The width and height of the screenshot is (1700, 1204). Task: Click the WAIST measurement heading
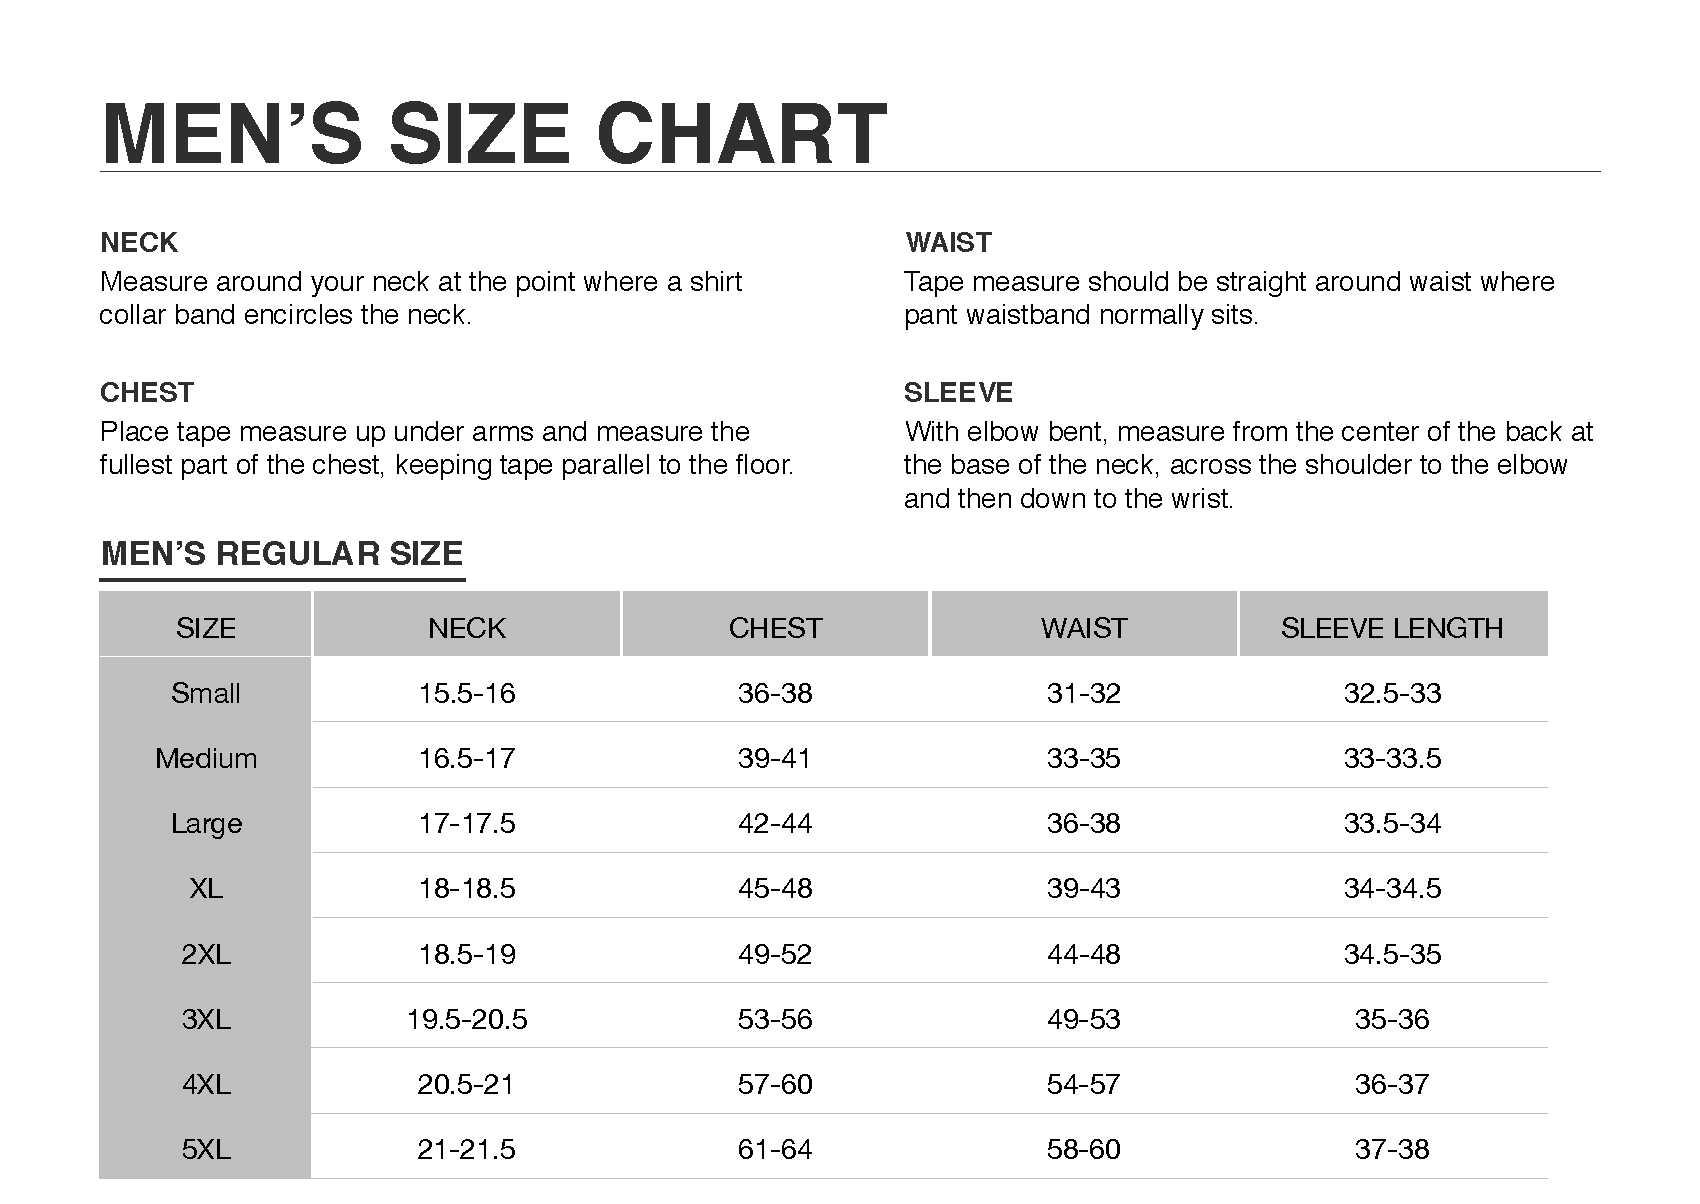pos(948,242)
